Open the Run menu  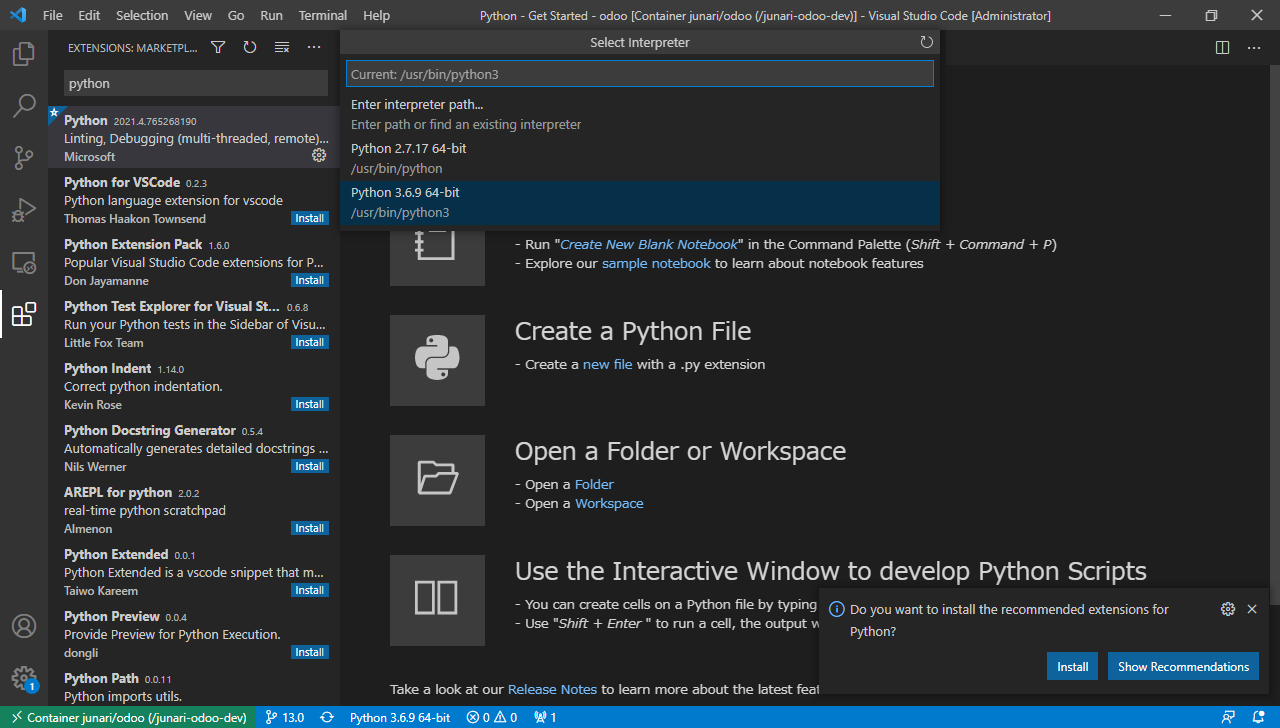[271, 15]
